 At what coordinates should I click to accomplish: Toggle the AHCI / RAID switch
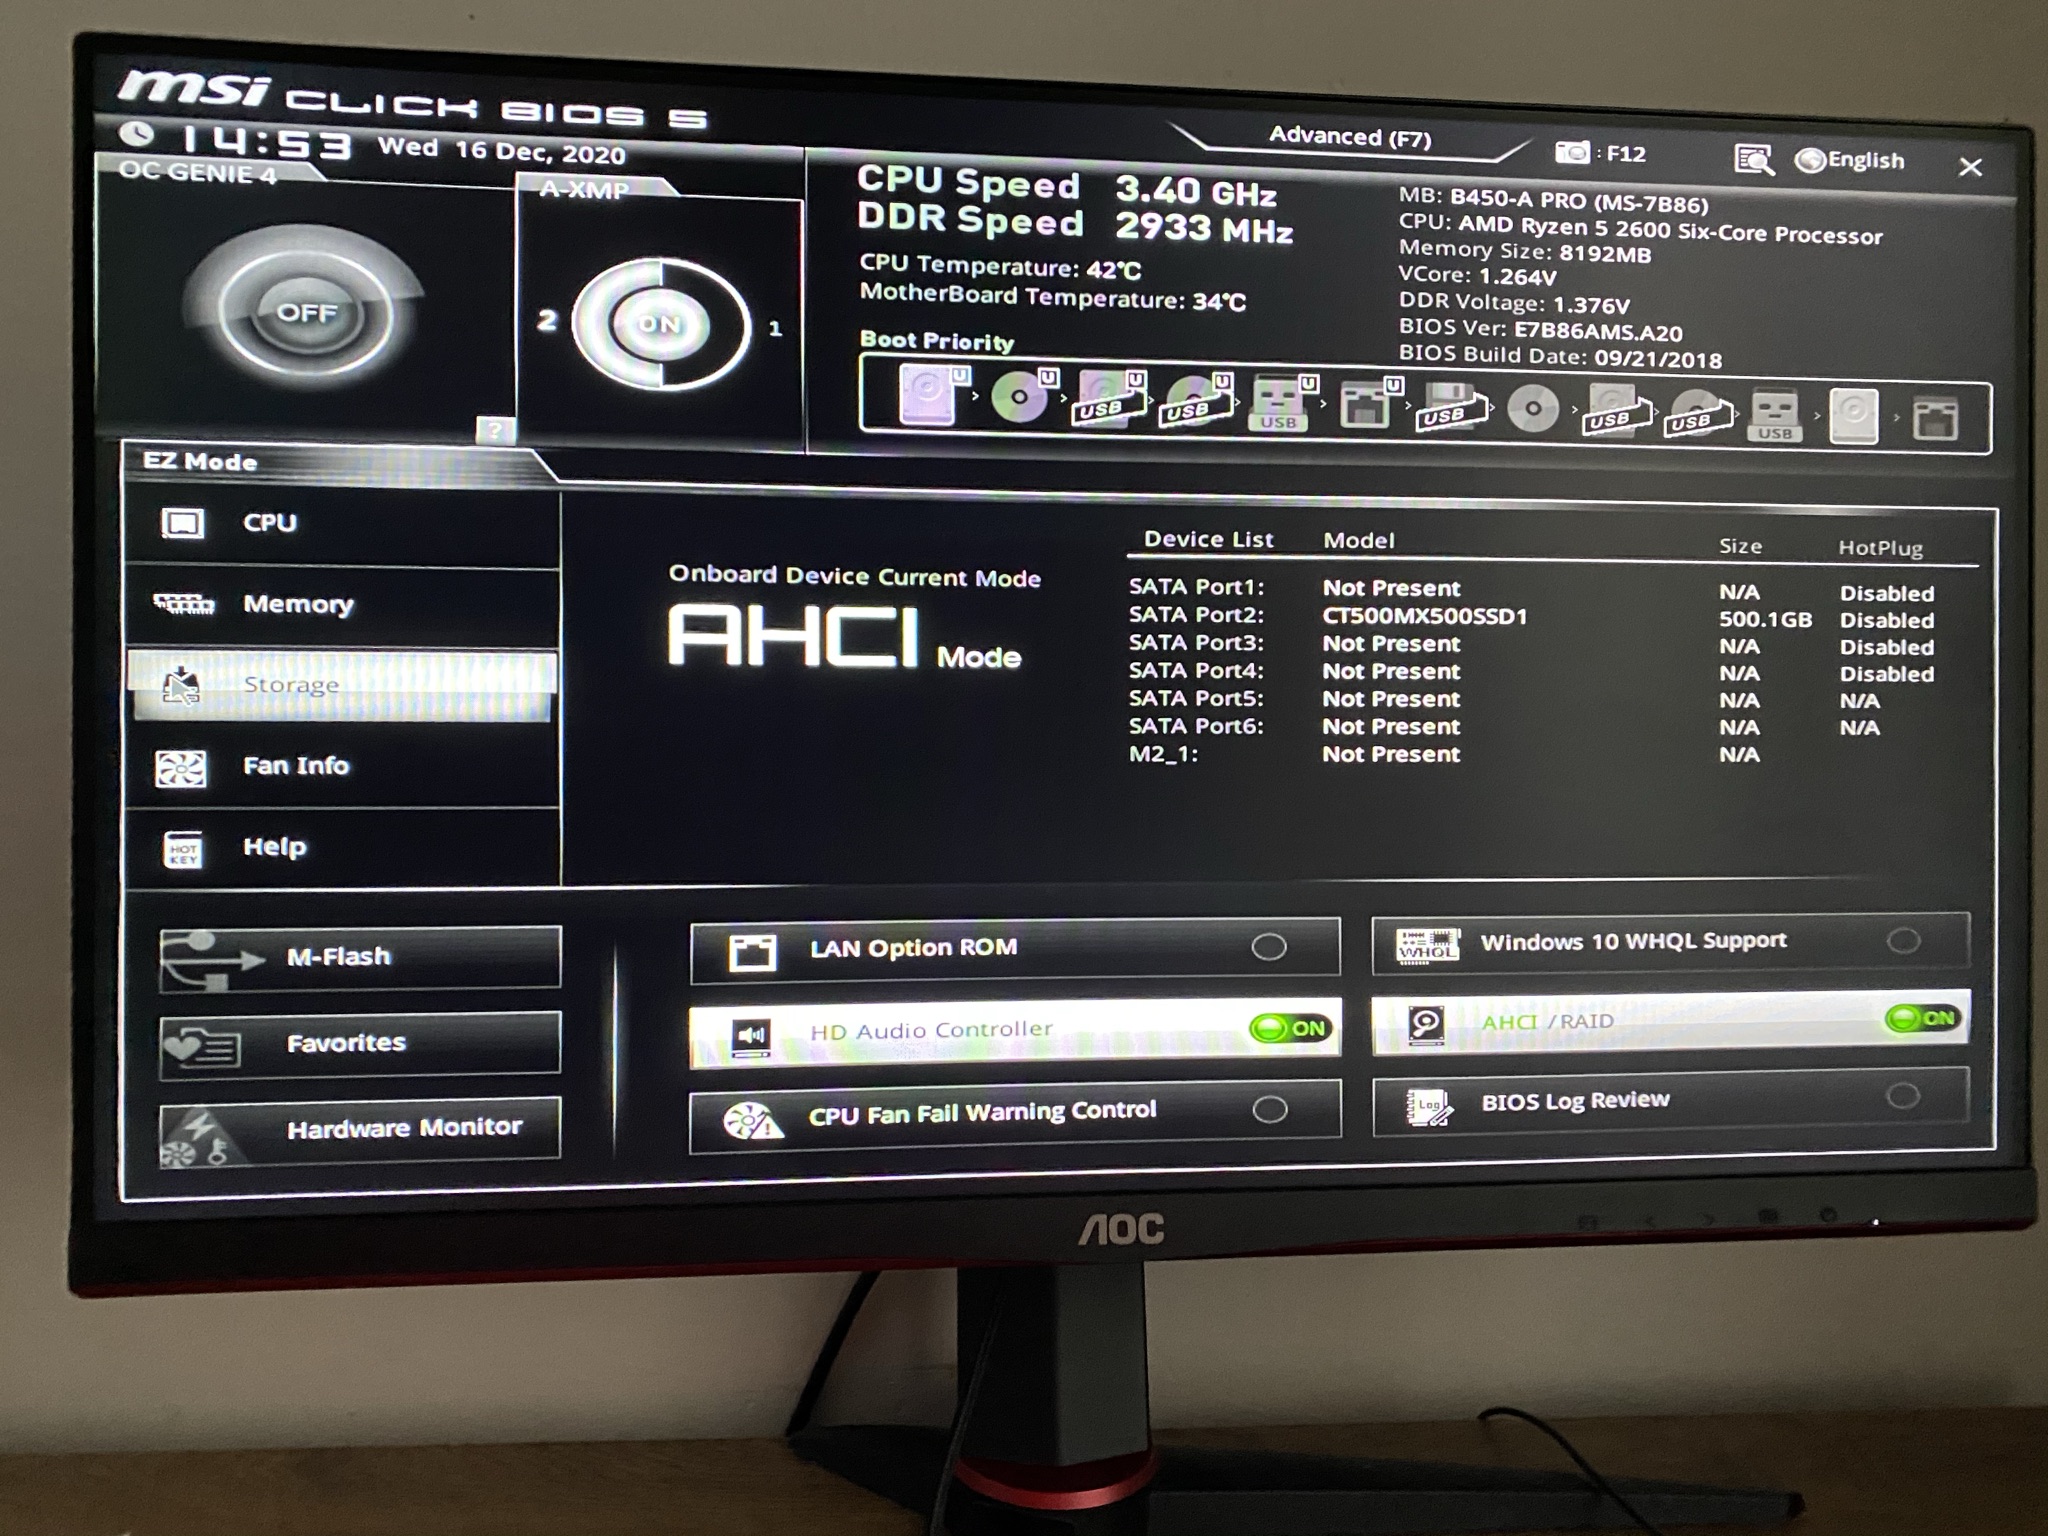coord(1921,1018)
